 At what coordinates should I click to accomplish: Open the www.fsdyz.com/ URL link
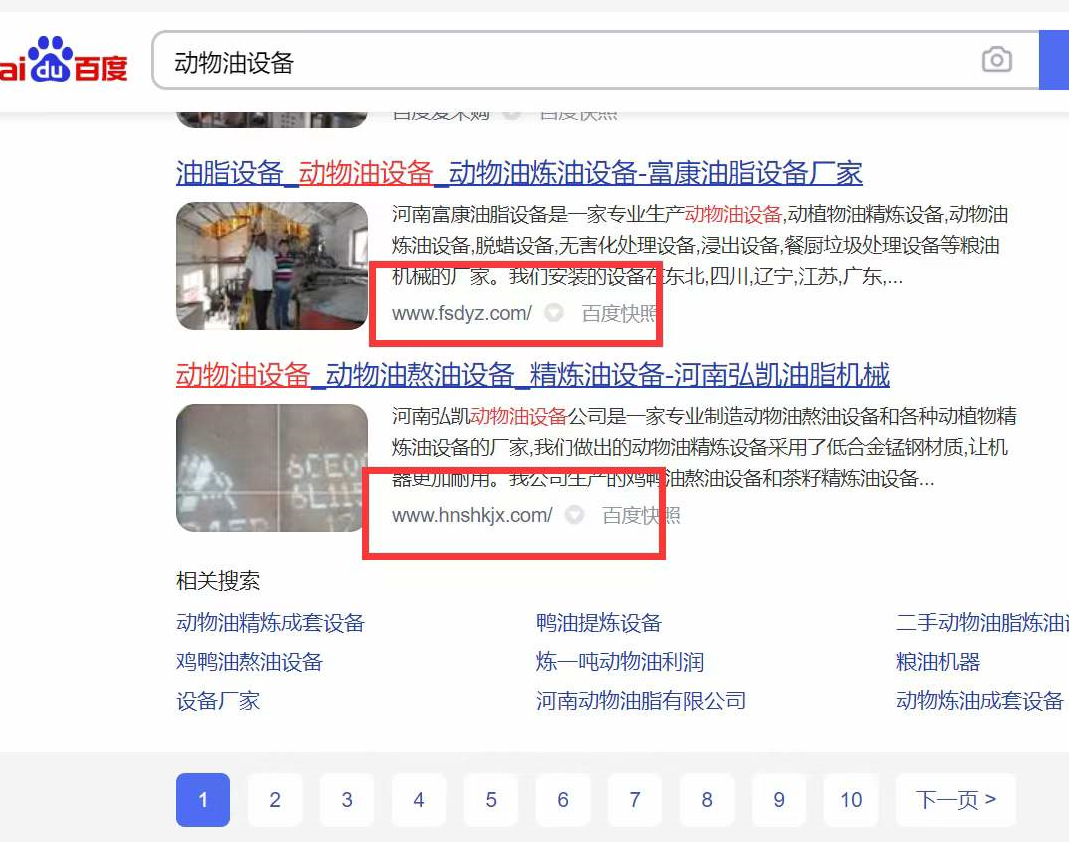pyautogui.click(x=462, y=313)
